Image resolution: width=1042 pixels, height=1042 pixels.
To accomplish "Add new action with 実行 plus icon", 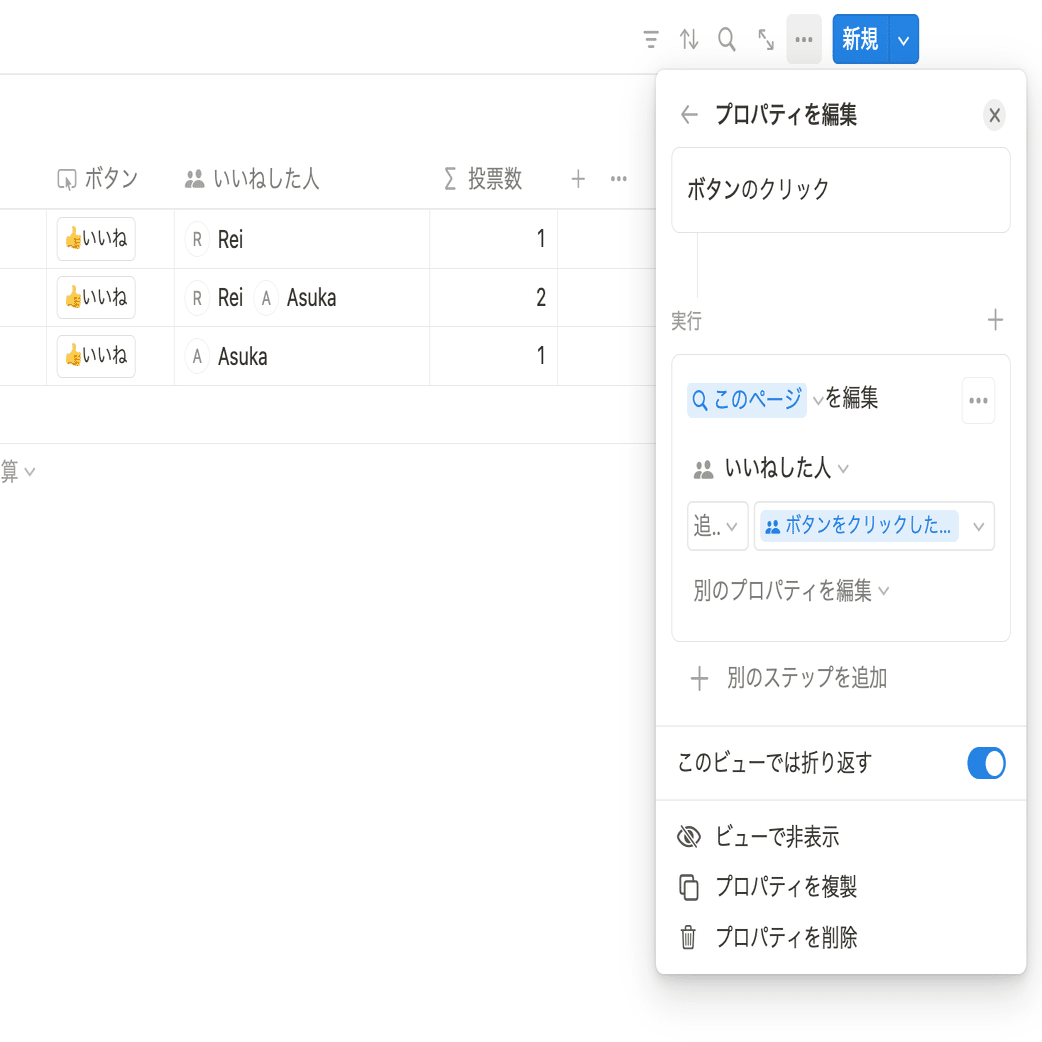I will (x=995, y=320).
